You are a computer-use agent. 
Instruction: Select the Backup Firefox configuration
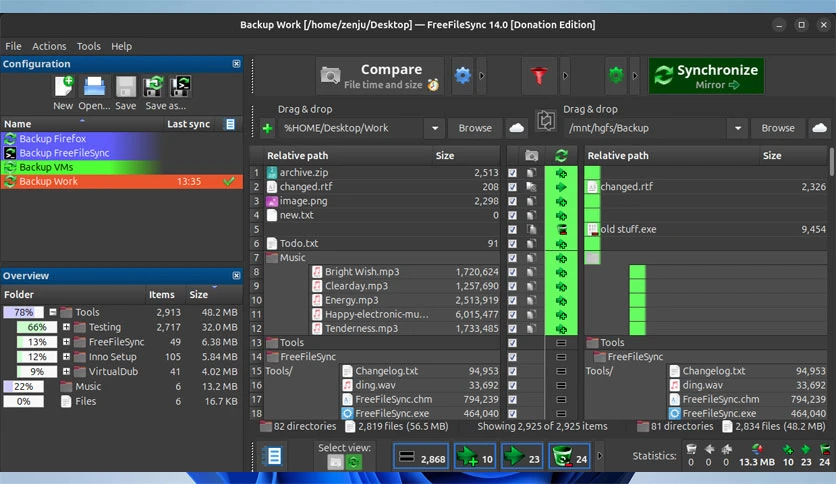(x=122, y=139)
